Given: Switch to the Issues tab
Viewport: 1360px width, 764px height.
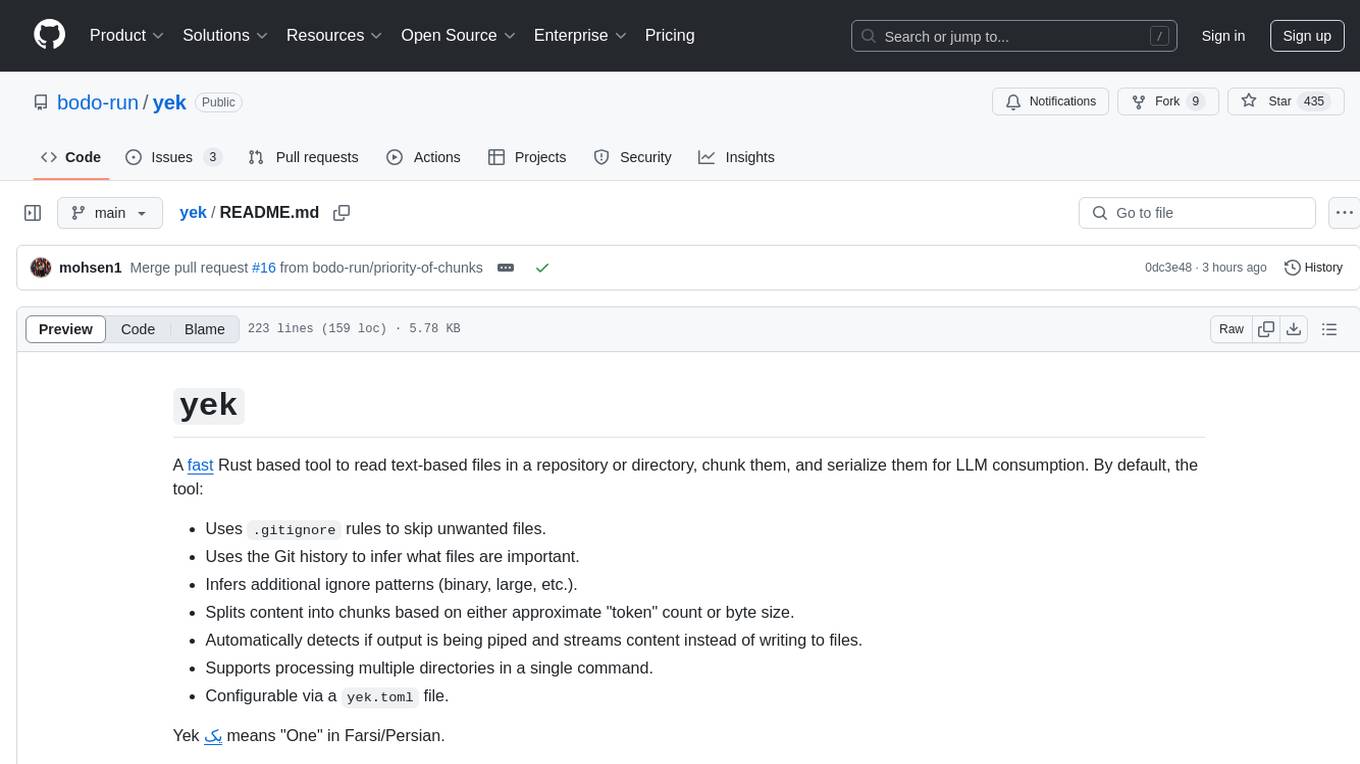Looking at the screenshot, I should click(x=173, y=157).
